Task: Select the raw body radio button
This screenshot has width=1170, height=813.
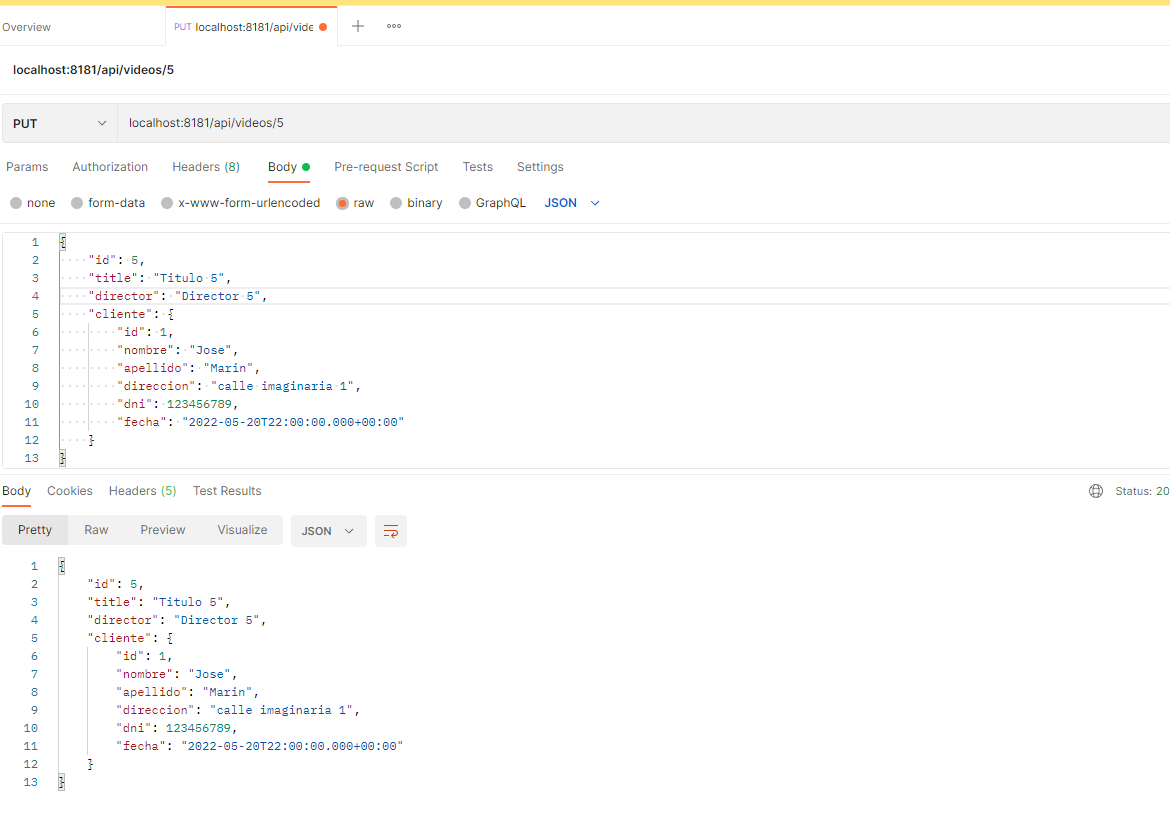Action: click(x=341, y=202)
